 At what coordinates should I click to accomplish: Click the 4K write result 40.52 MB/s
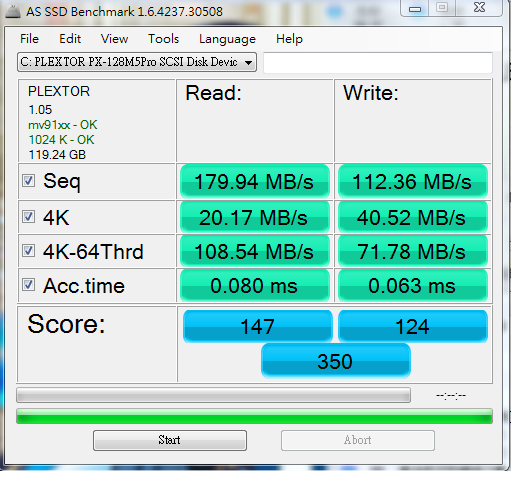[x=413, y=217]
